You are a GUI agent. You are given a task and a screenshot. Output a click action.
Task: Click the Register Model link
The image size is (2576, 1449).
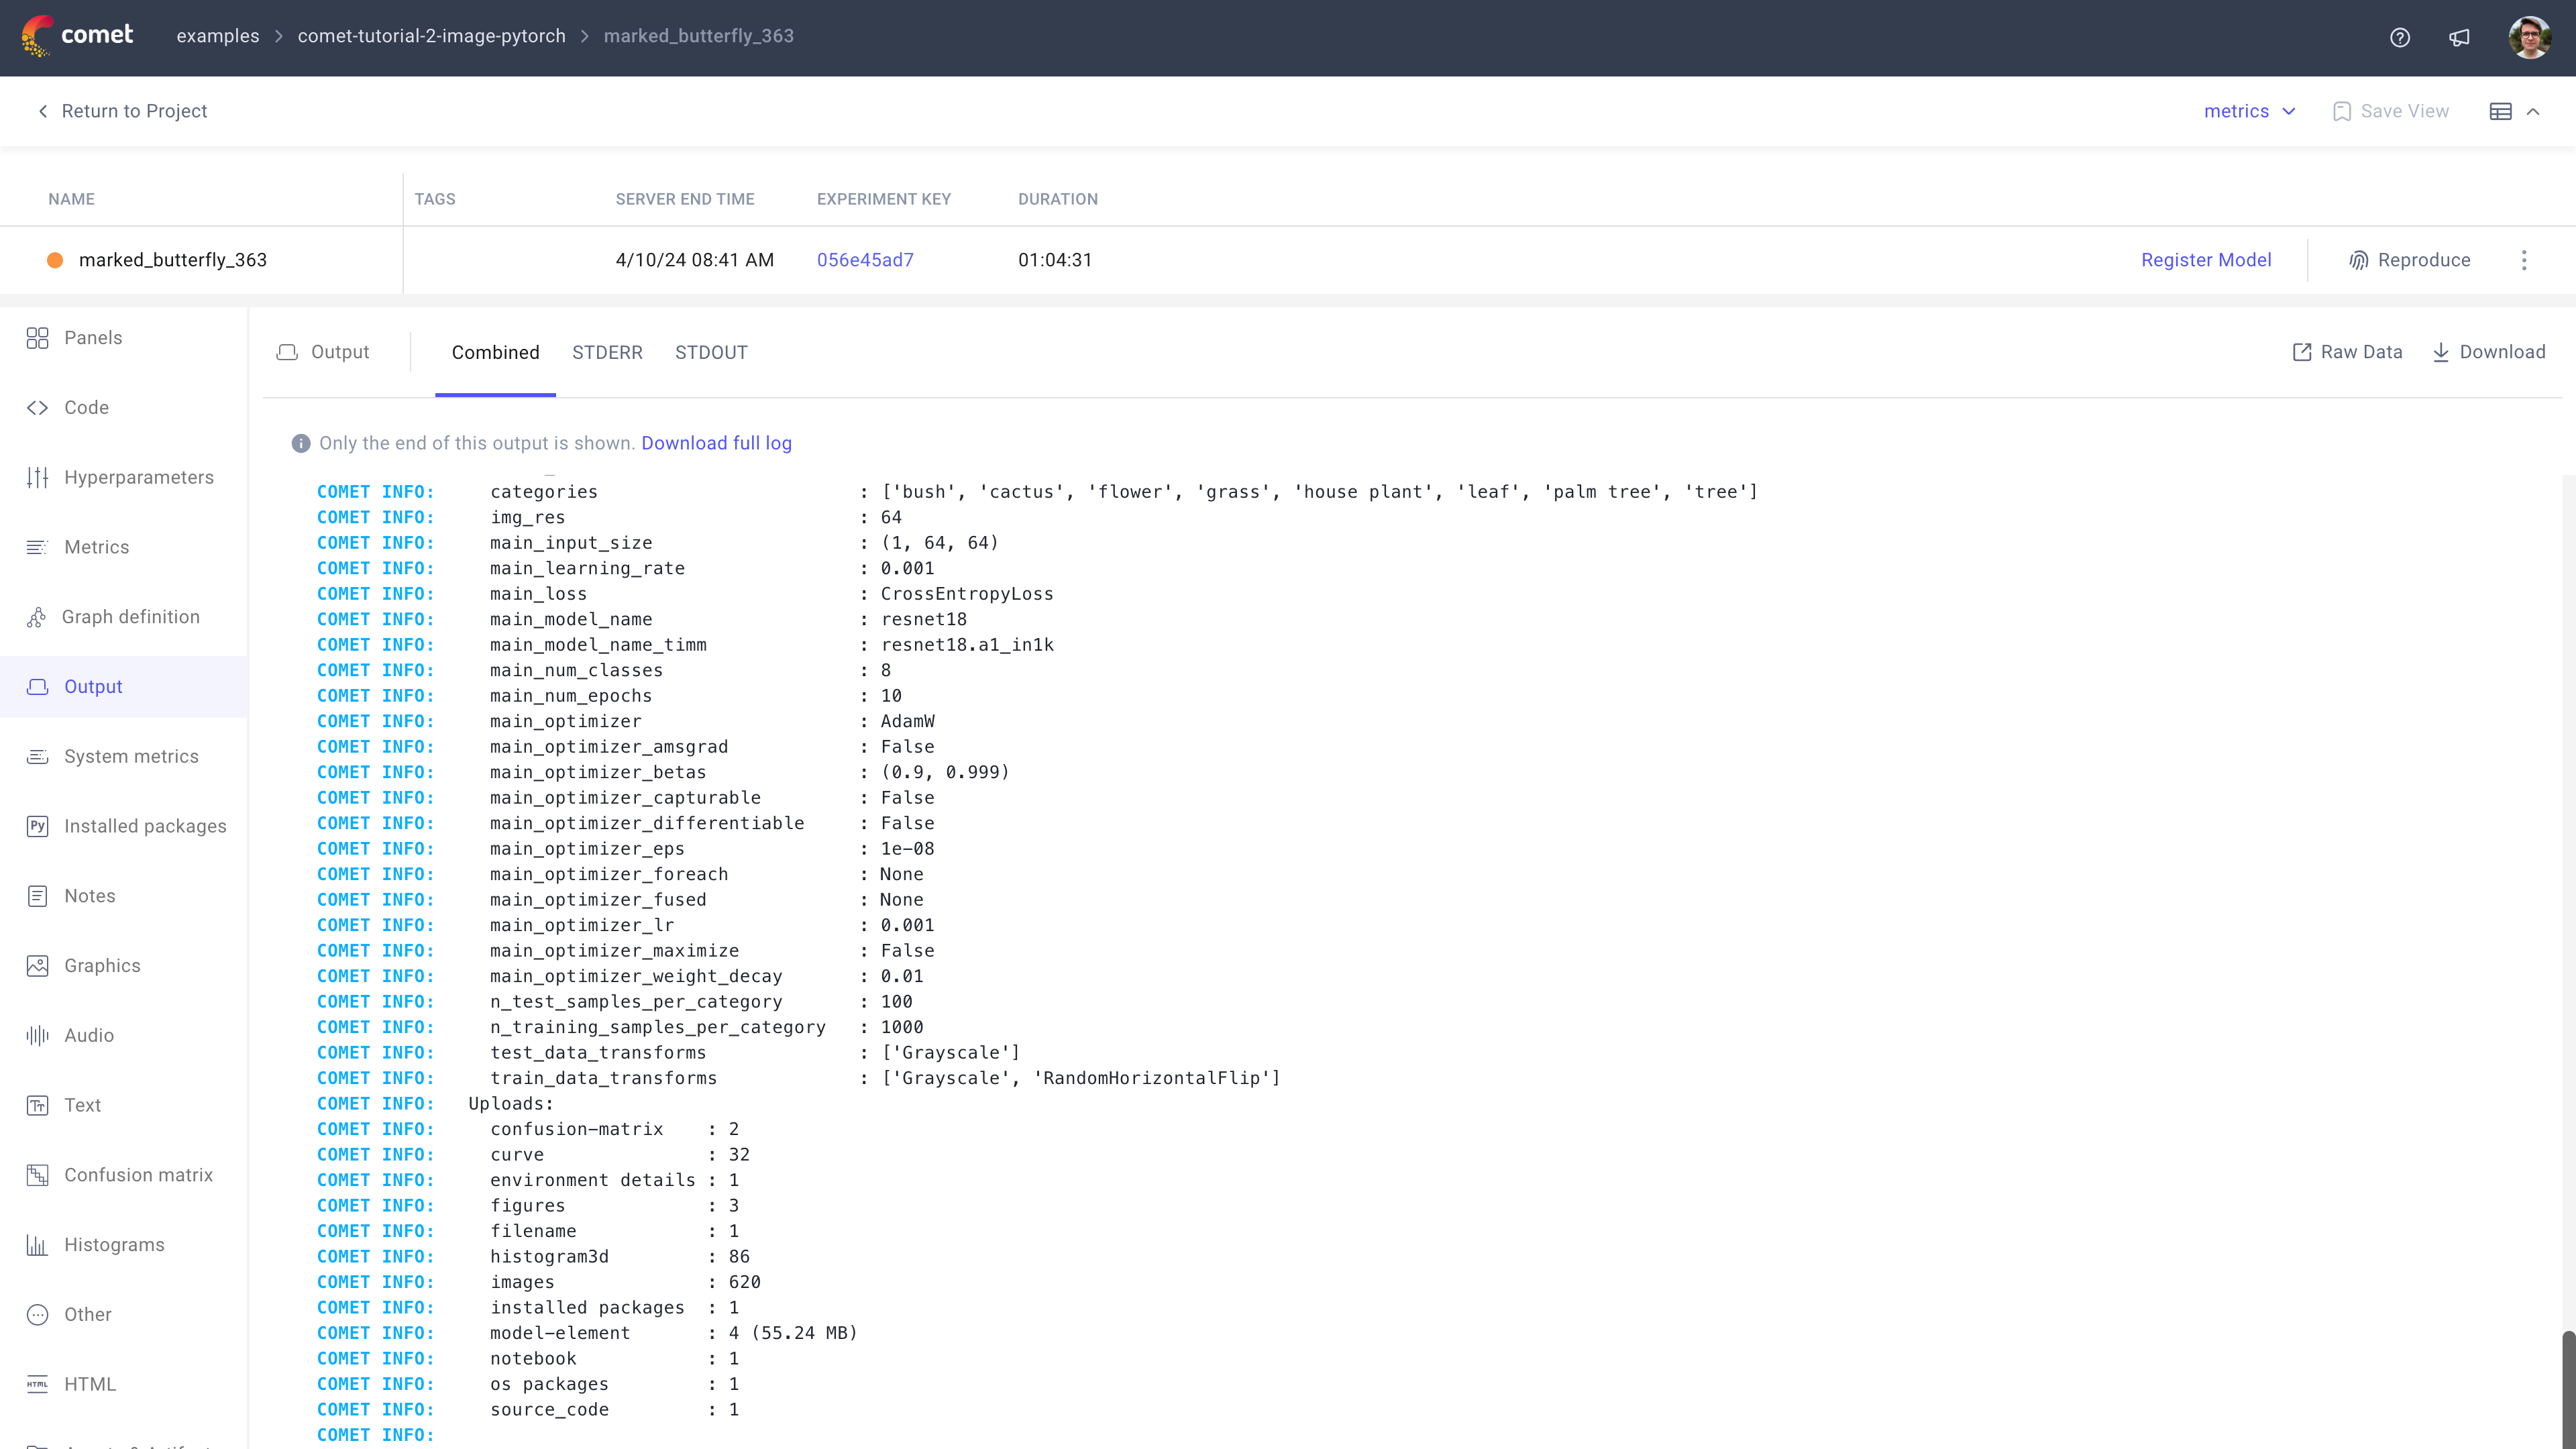click(x=2206, y=260)
